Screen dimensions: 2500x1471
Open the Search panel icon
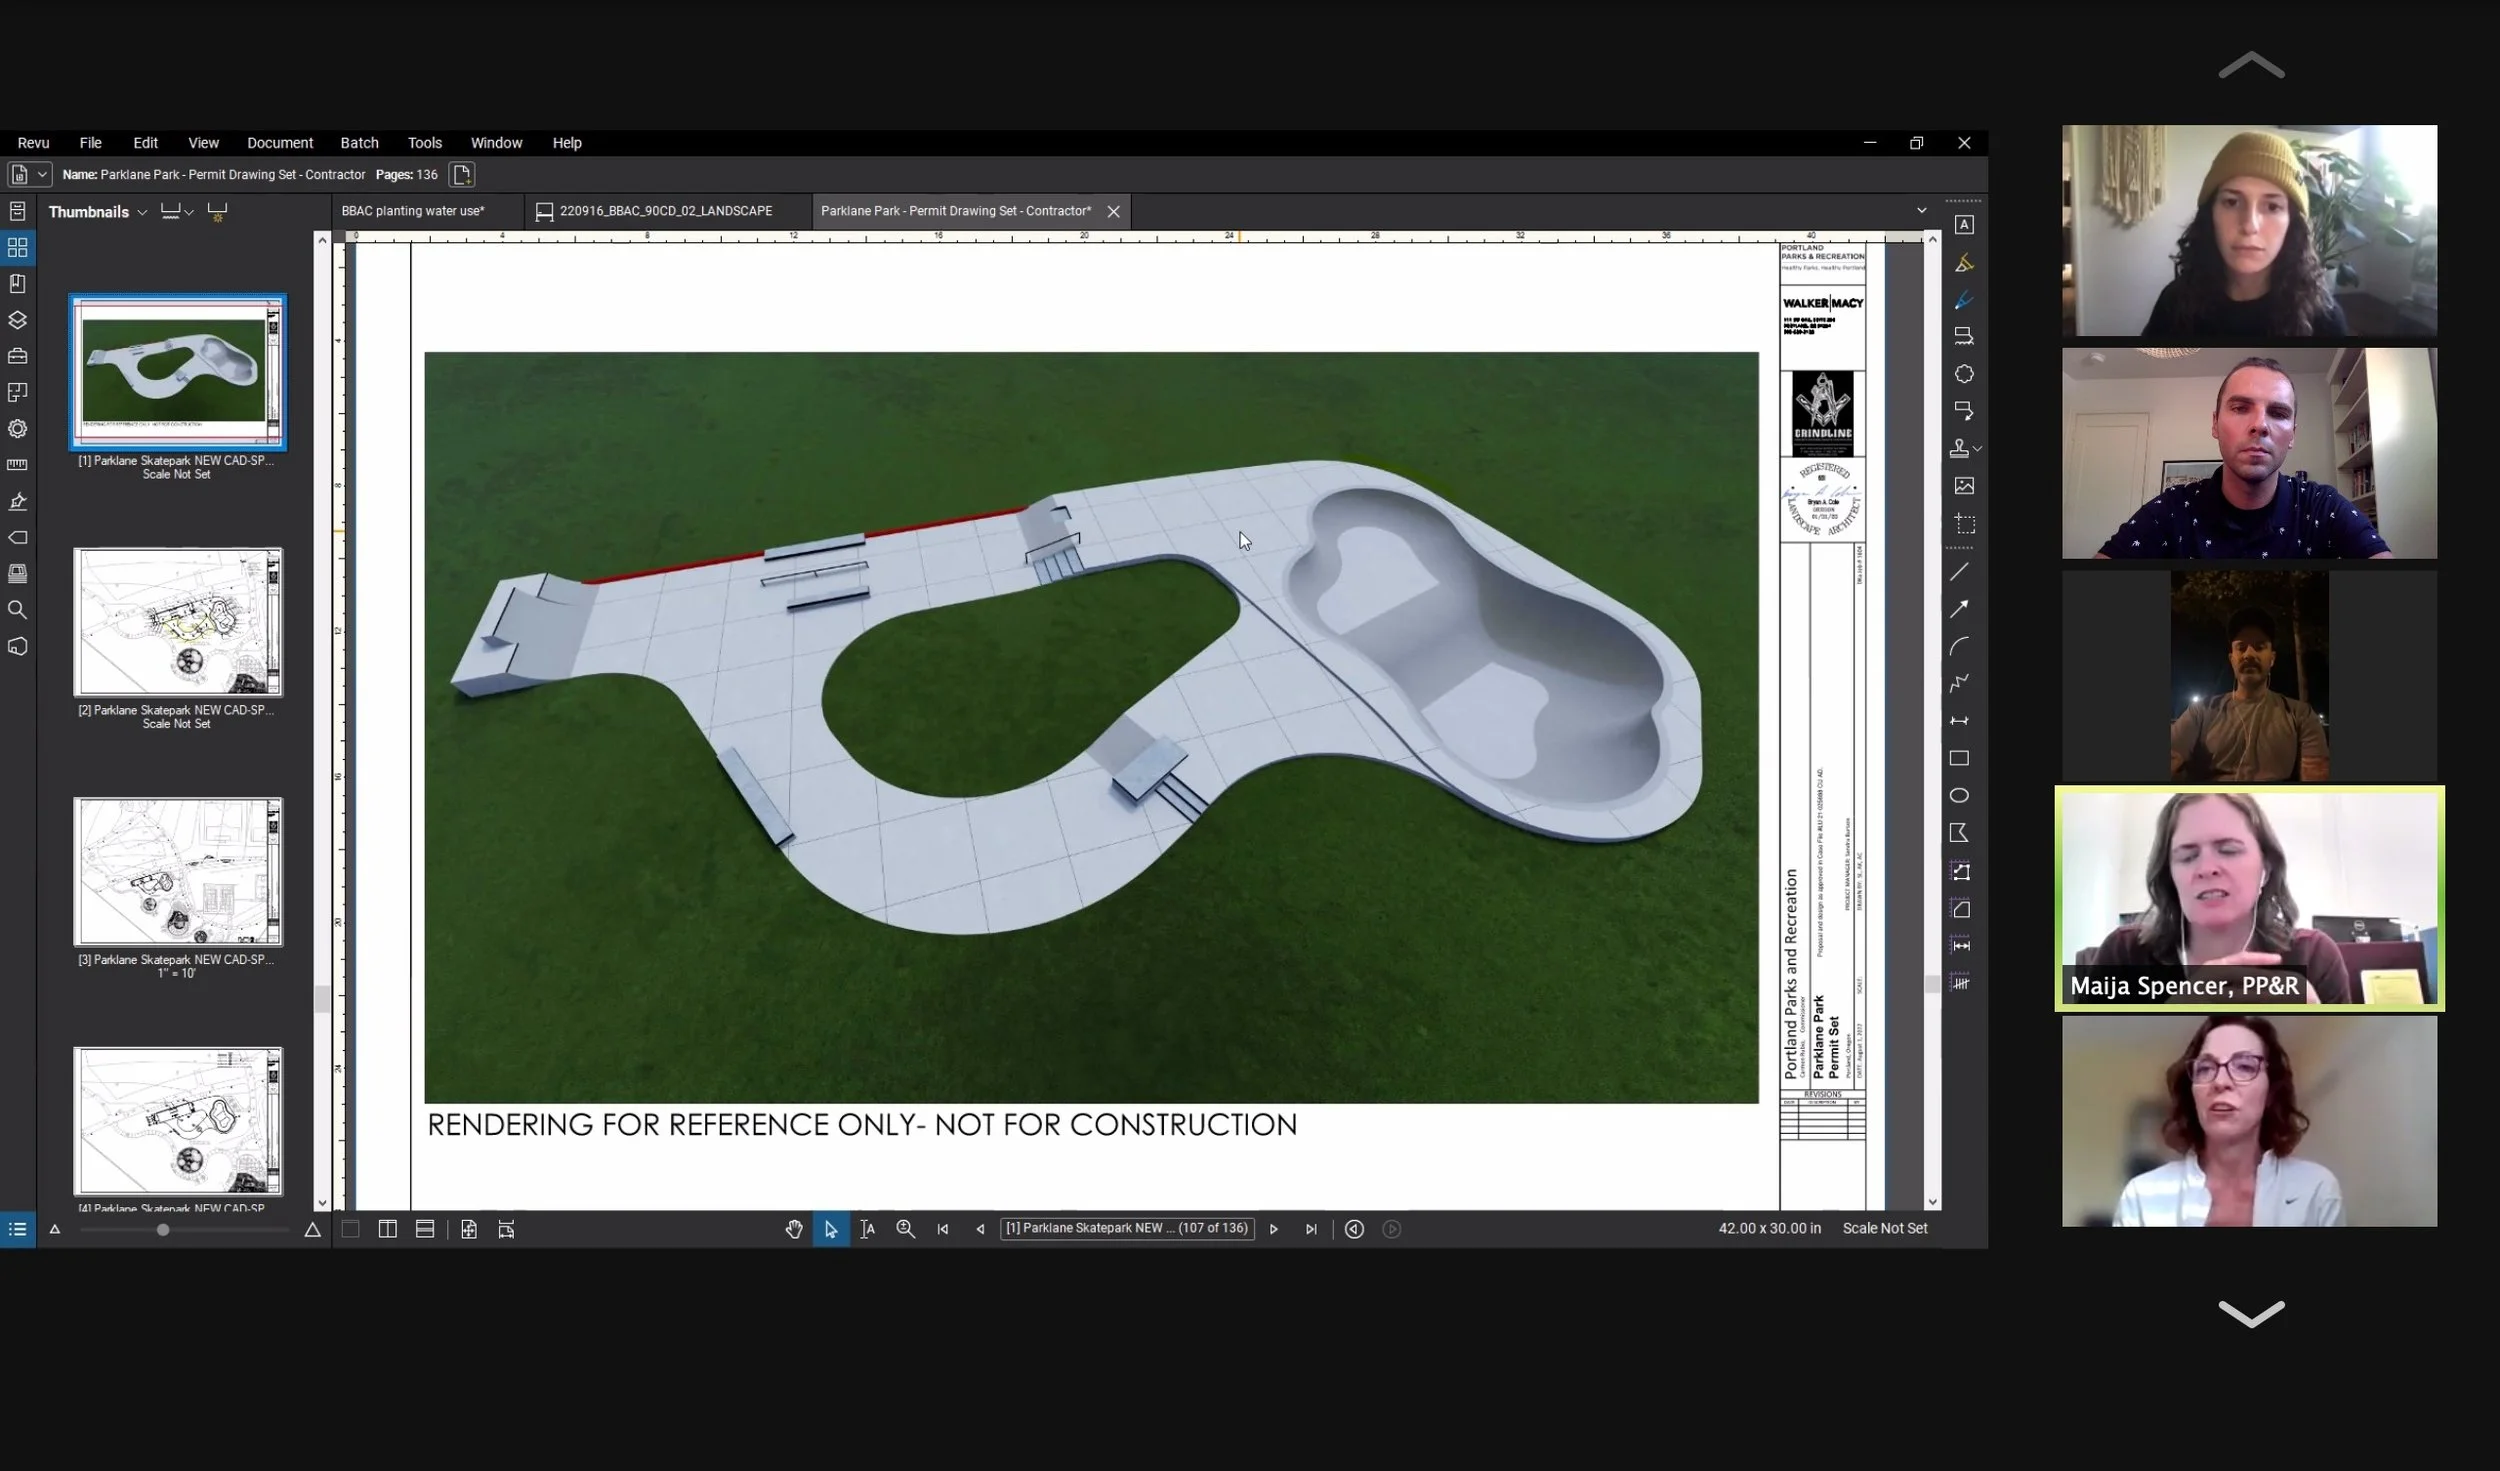pyautogui.click(x=17, y=610)
